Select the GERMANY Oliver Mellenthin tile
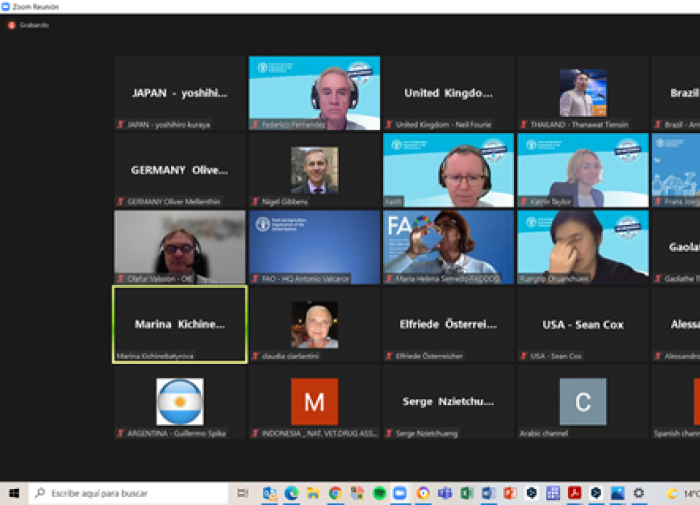This screenshot has width=700, height=505. click(x=179, y=170)
